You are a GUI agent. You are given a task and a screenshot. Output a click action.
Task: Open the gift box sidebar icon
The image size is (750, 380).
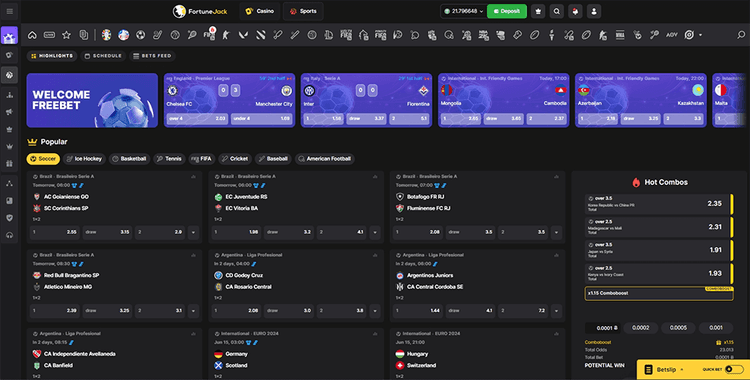tap(10, 164)
